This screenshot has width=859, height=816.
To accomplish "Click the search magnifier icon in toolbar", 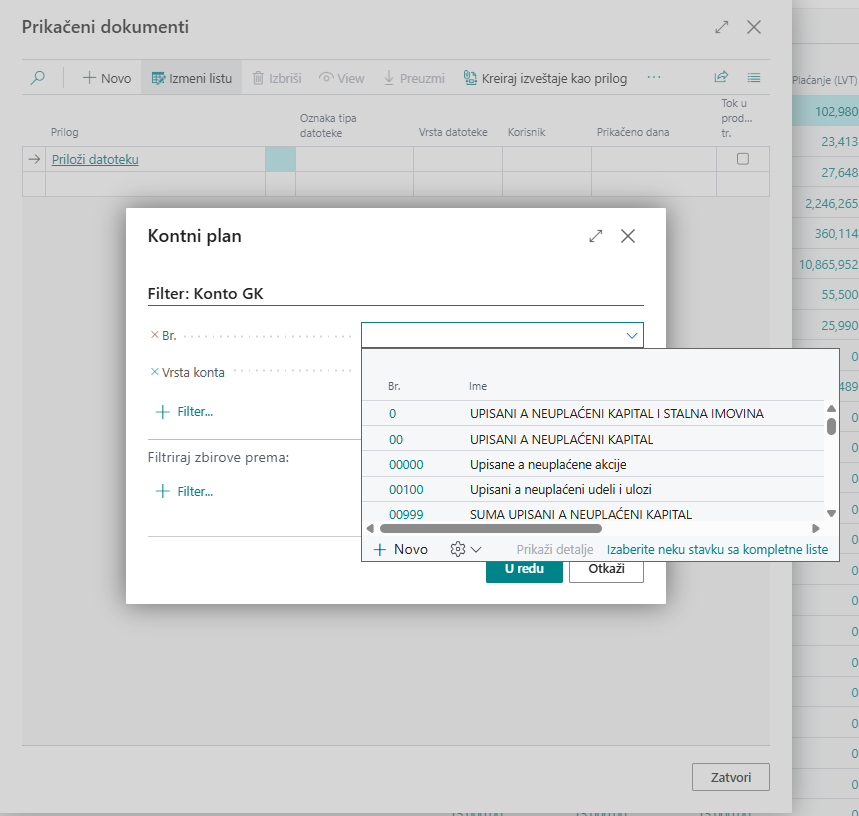I will [37, 78].
